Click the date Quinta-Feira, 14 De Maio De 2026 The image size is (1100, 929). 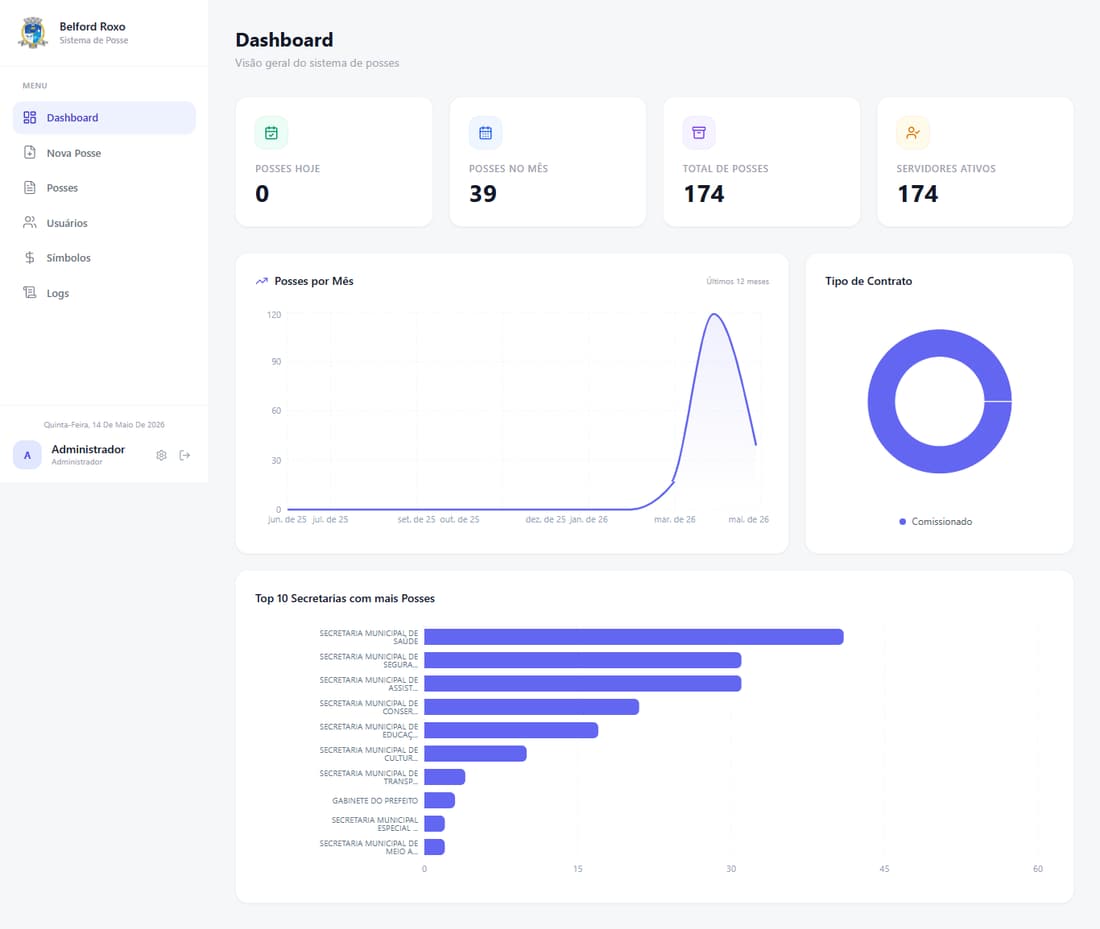point(104,425)
